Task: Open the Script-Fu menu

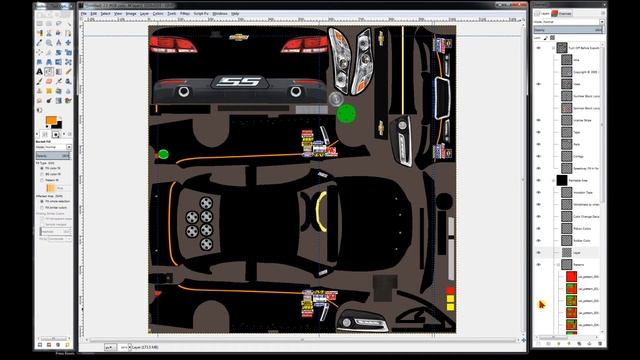Action: 201,13
